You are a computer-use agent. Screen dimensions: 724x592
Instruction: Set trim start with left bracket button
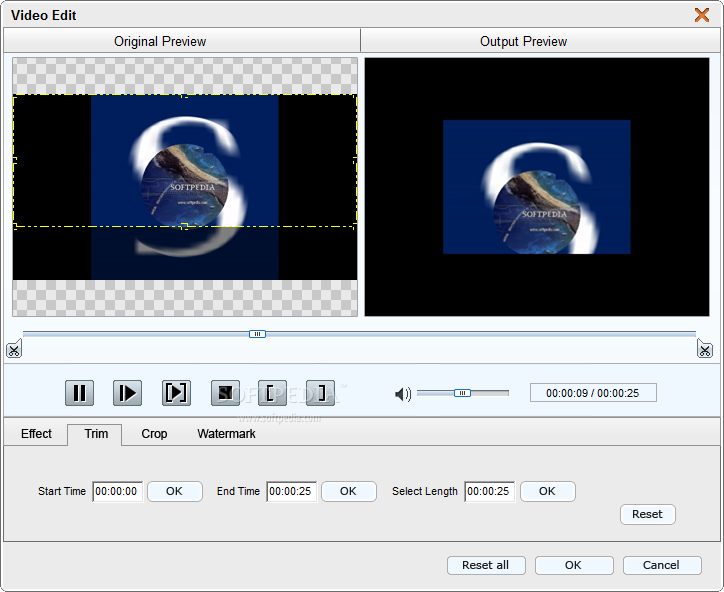[x=272, y=393]
